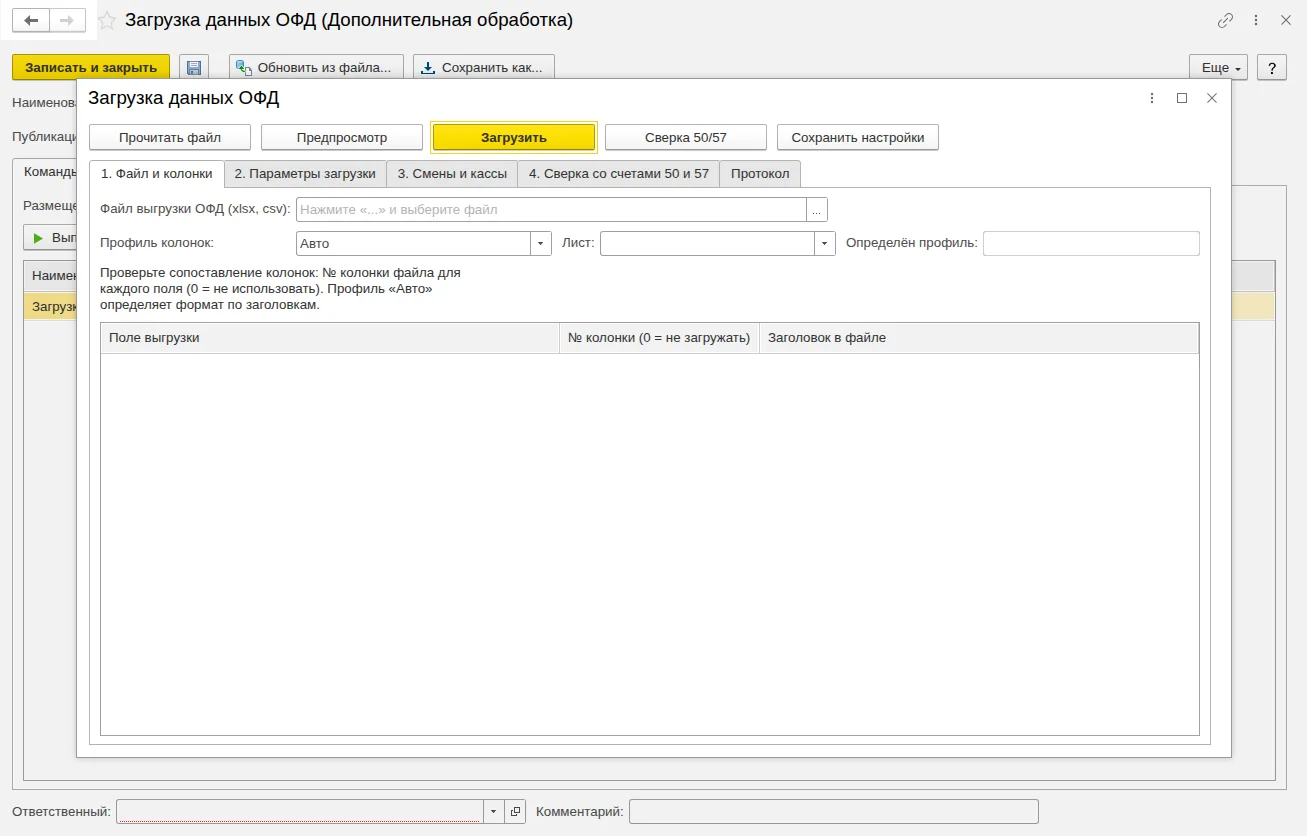Focus the Комментарий input field
Image resolution: width=1307 pixels, height=836 pixels.
(x=834, y=811)
